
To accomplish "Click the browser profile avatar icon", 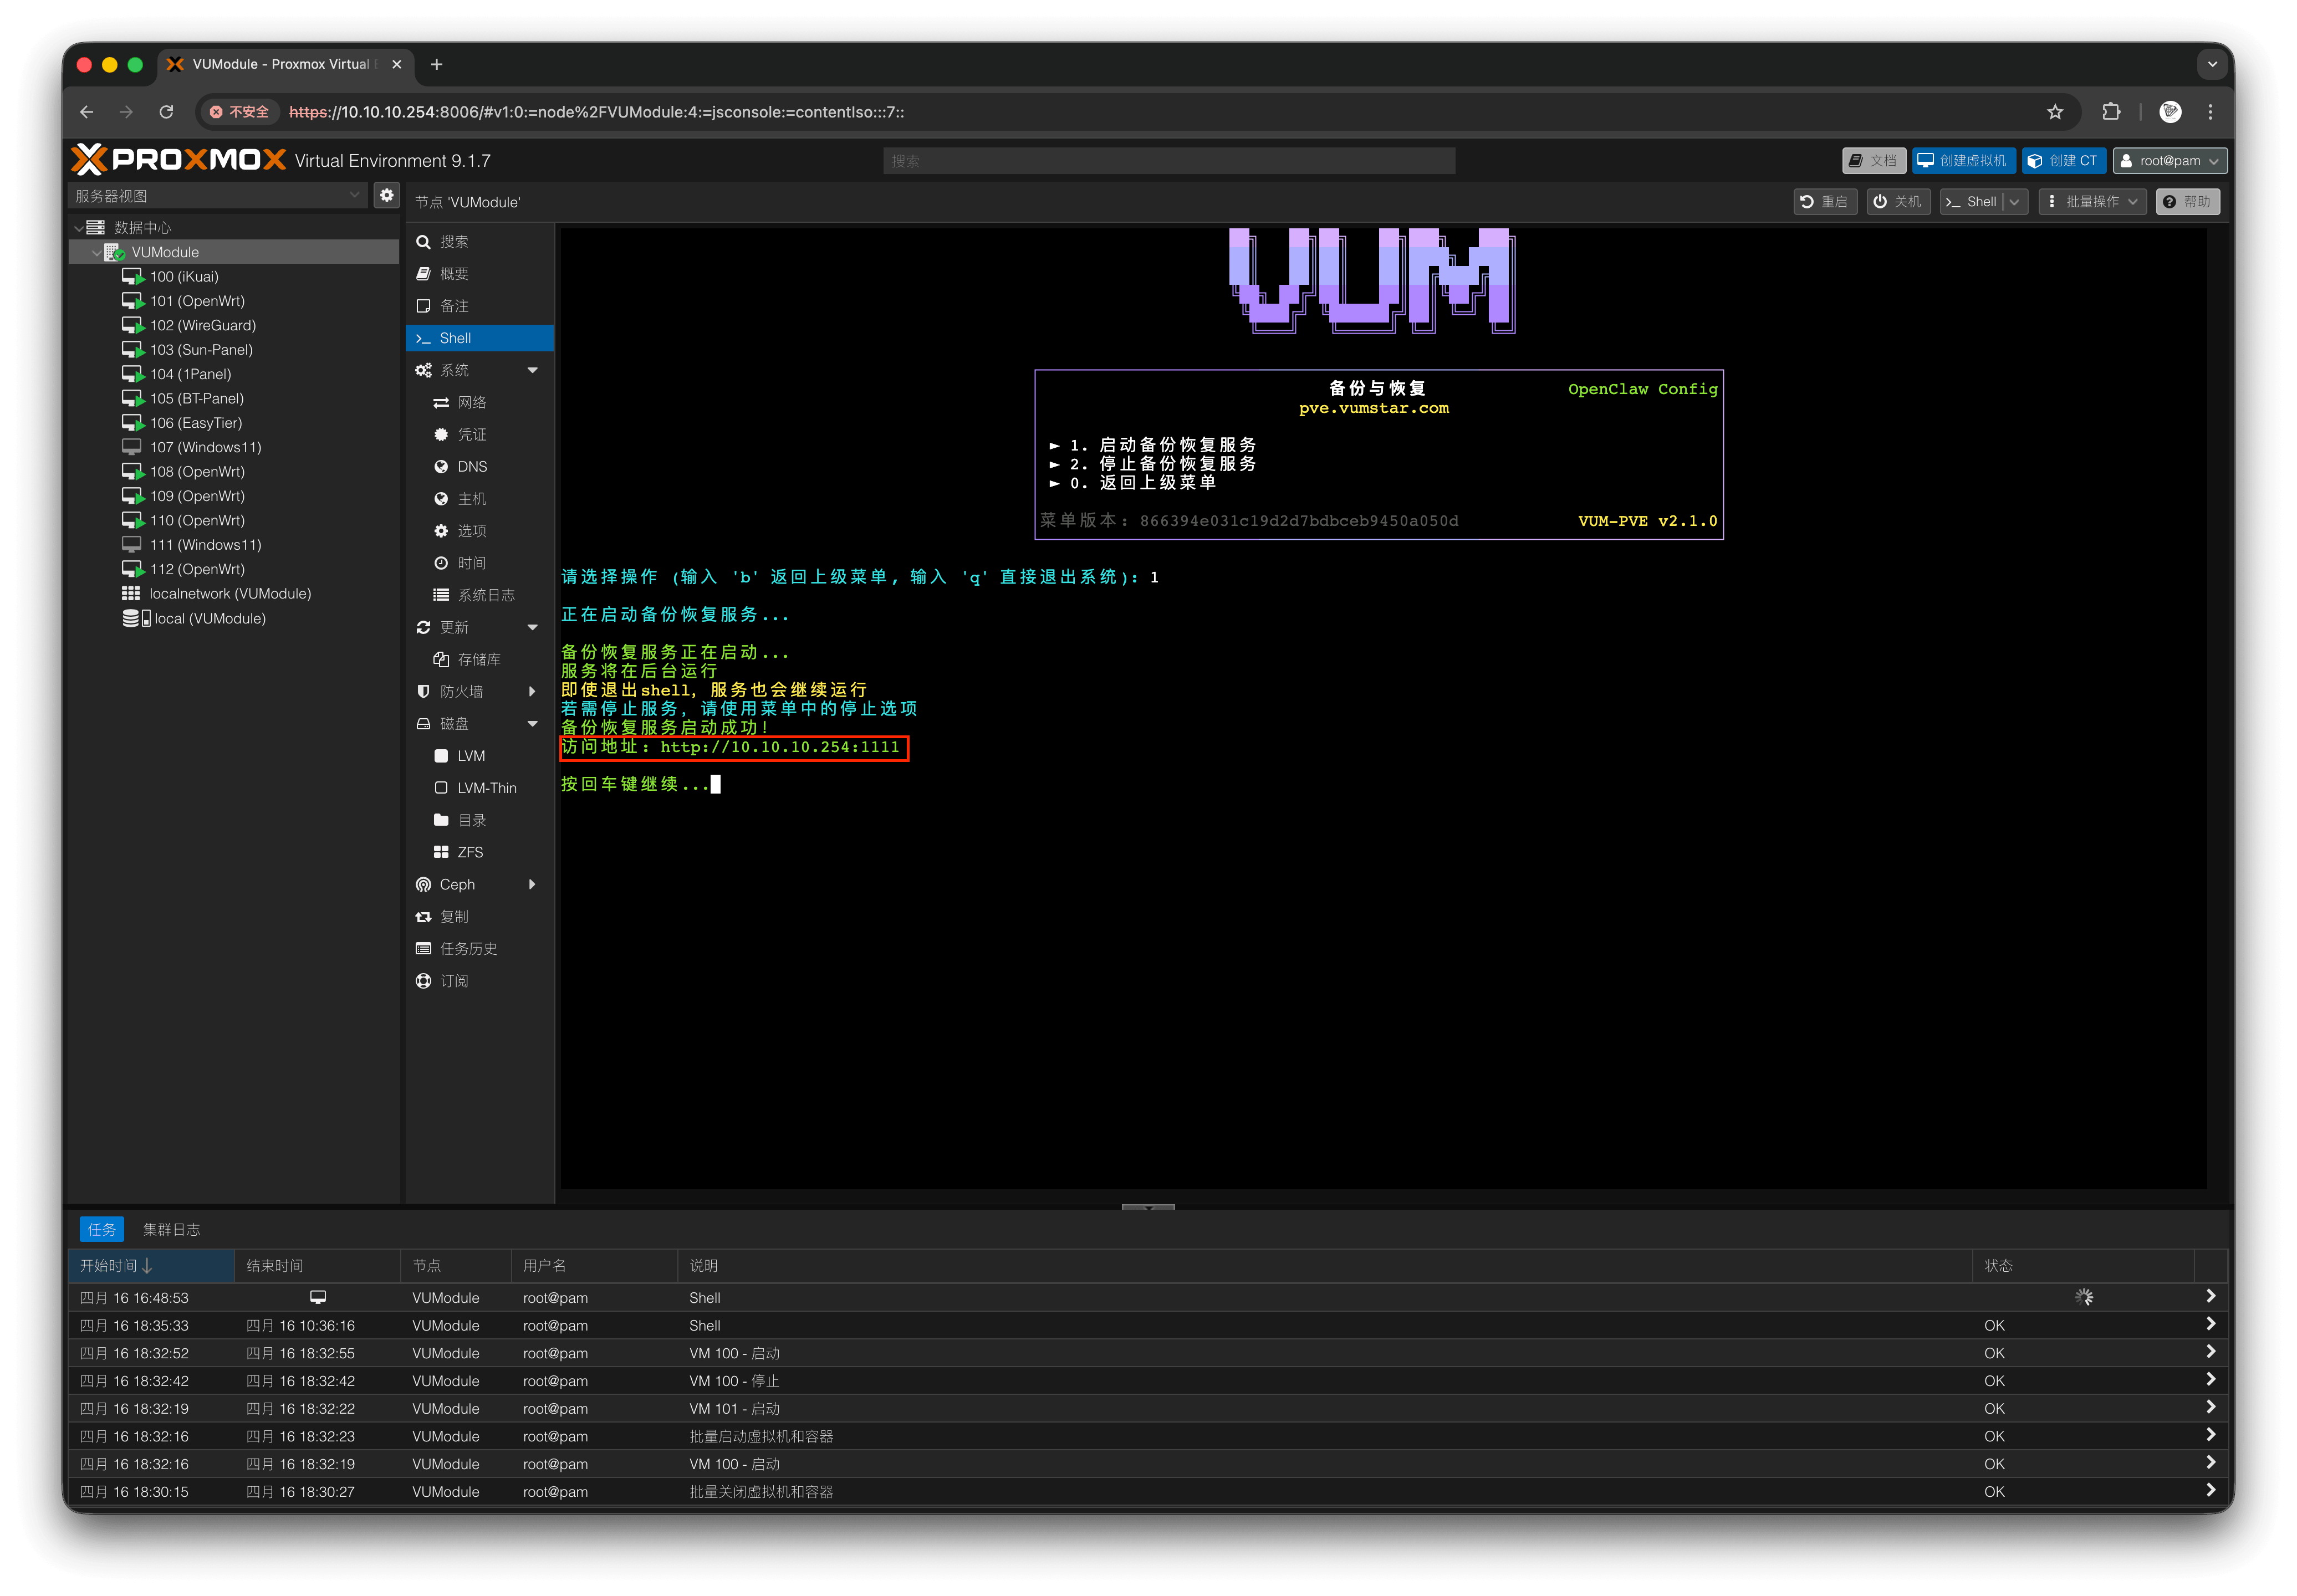I will tap(2169, 112).
